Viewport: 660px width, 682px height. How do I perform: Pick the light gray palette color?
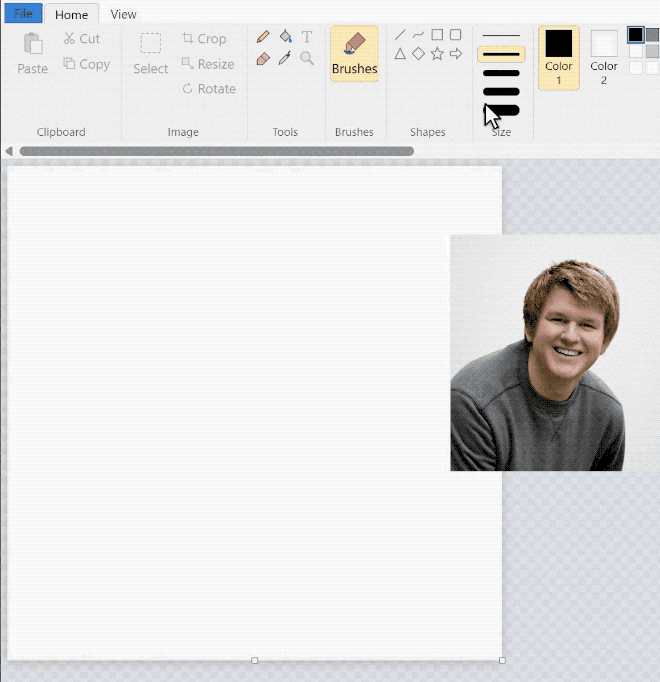tap(652, 51)
